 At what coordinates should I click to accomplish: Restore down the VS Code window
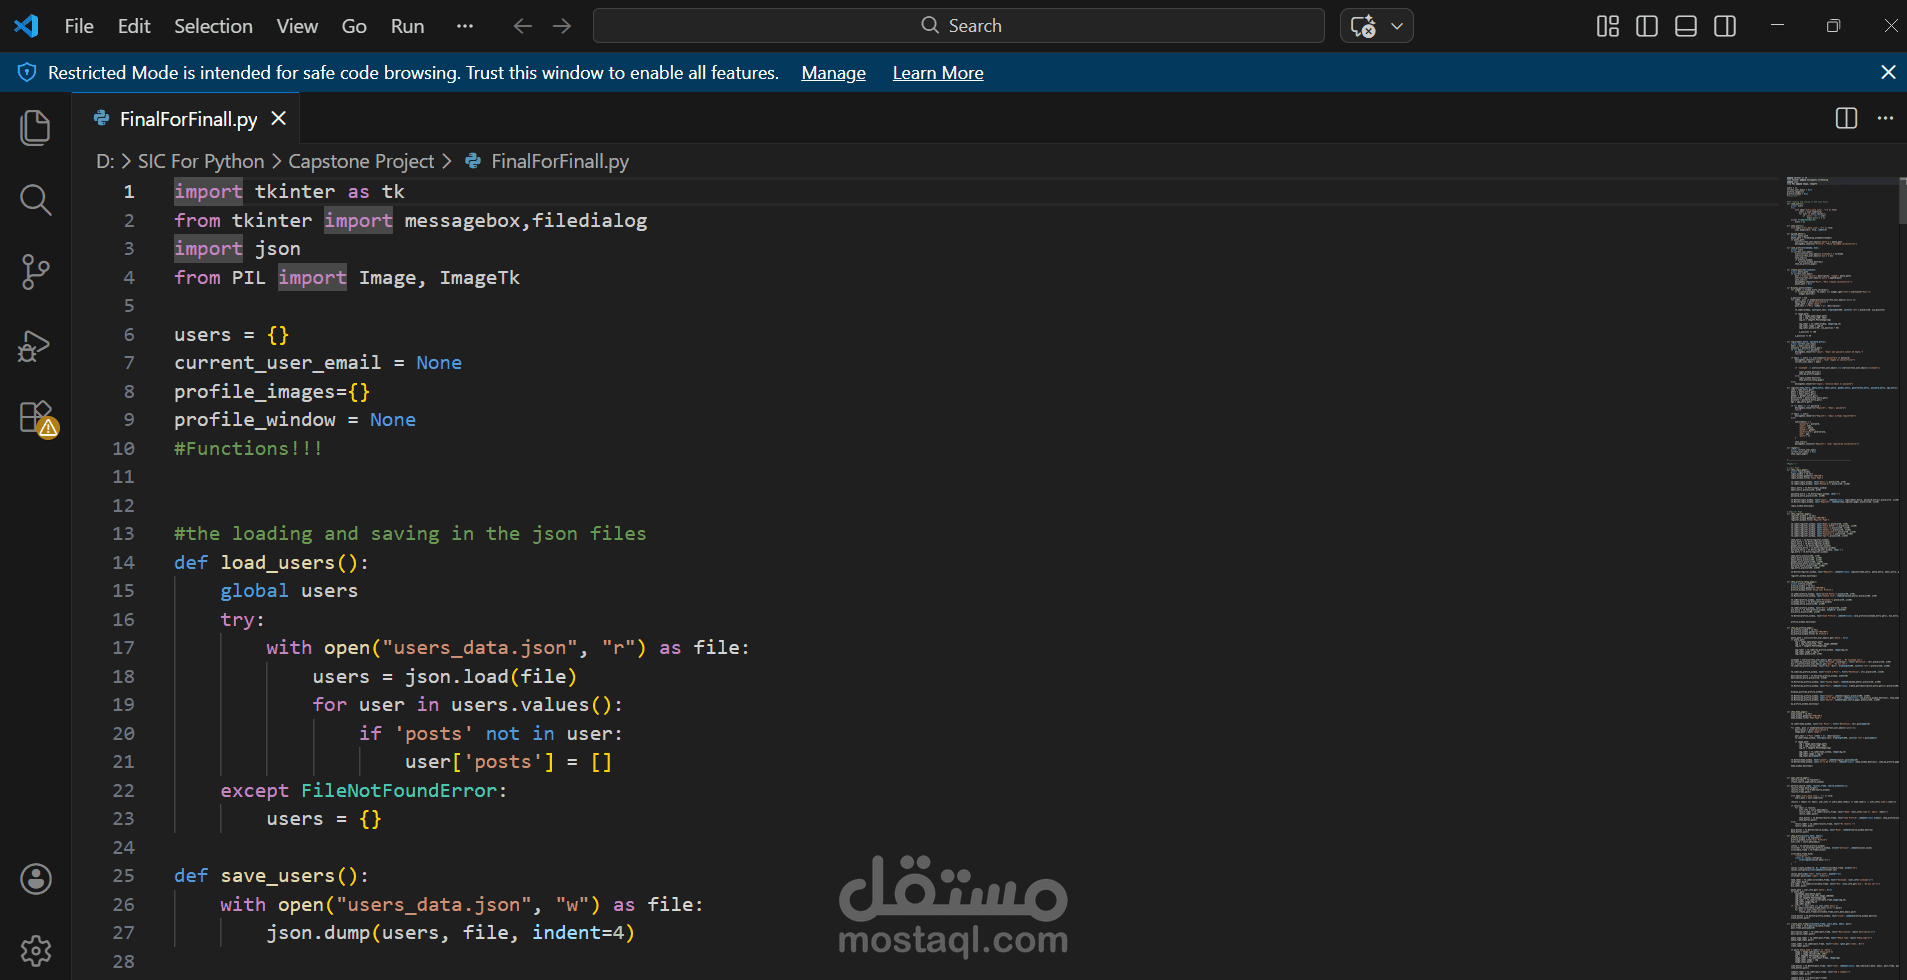pos(1833,26)
